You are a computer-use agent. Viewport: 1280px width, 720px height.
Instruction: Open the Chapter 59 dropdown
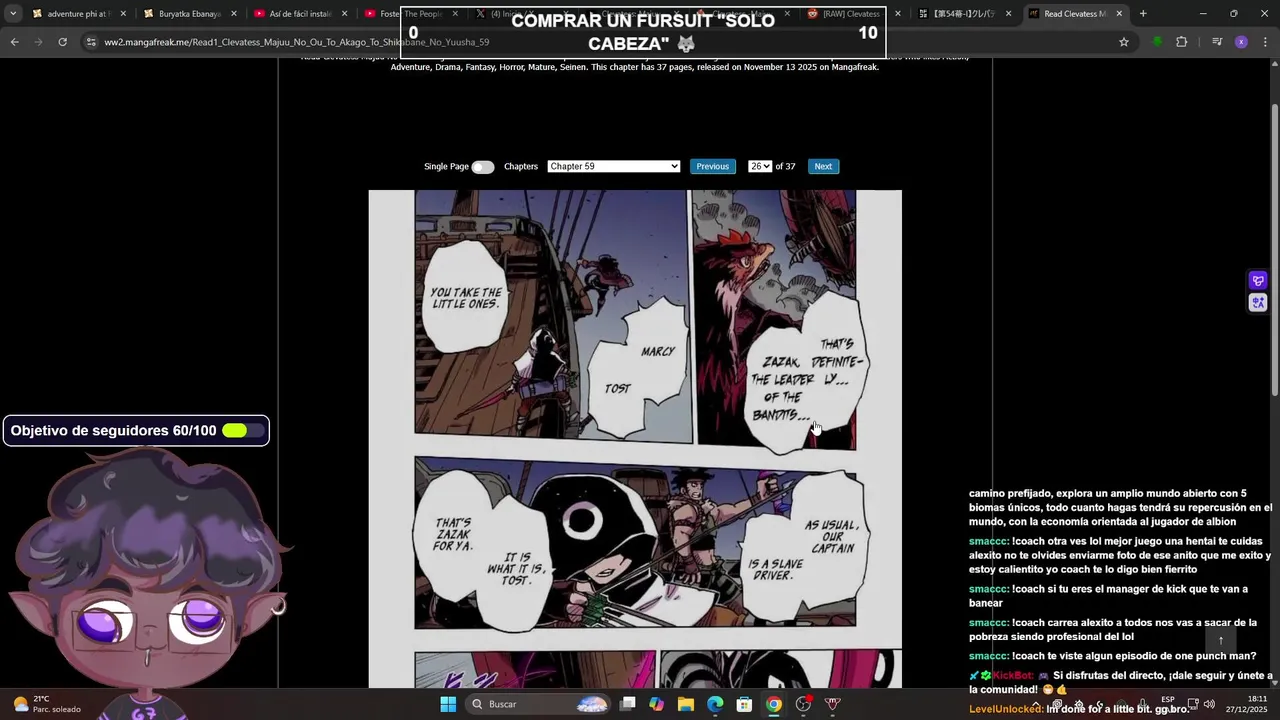pos(614,166)
